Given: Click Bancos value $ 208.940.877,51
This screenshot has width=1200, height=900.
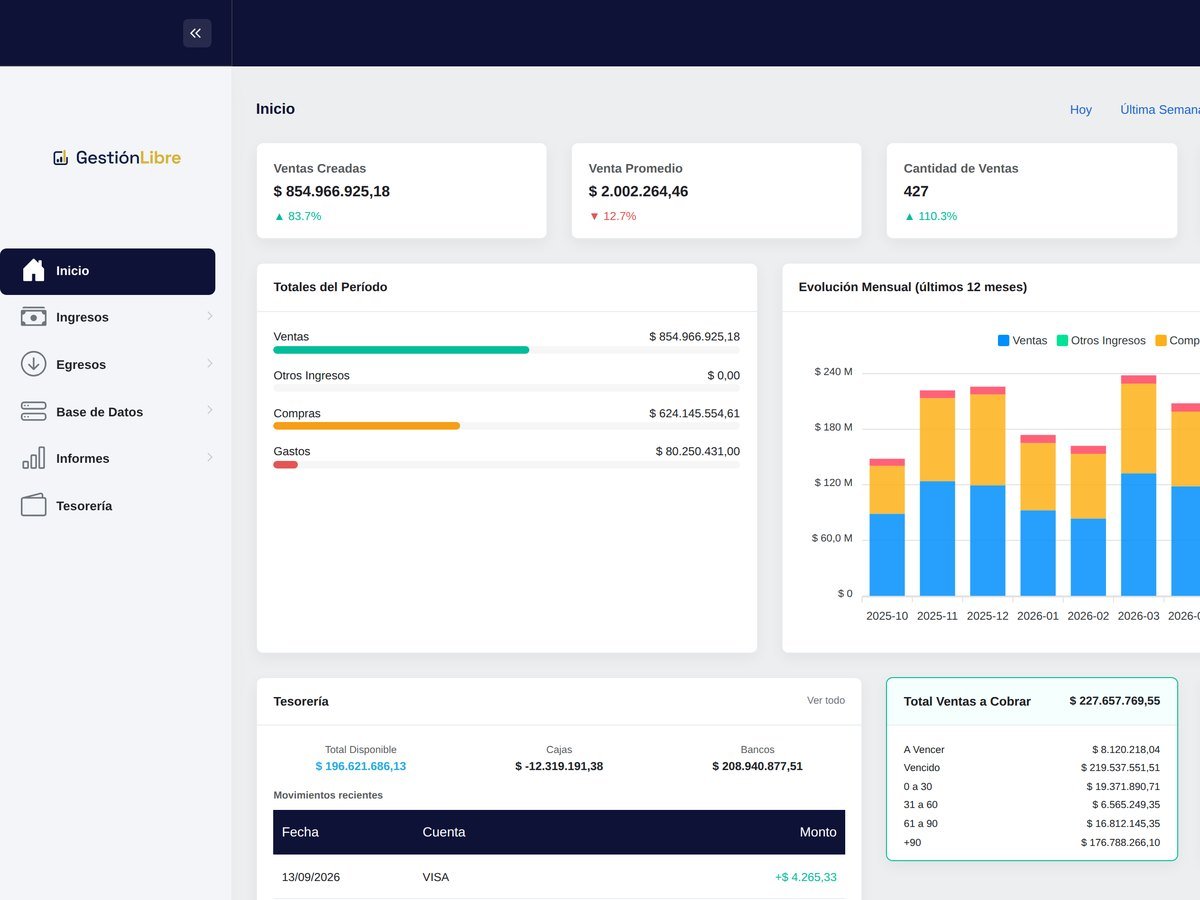Looking at the screenshot, I should (x=757, y=766).
